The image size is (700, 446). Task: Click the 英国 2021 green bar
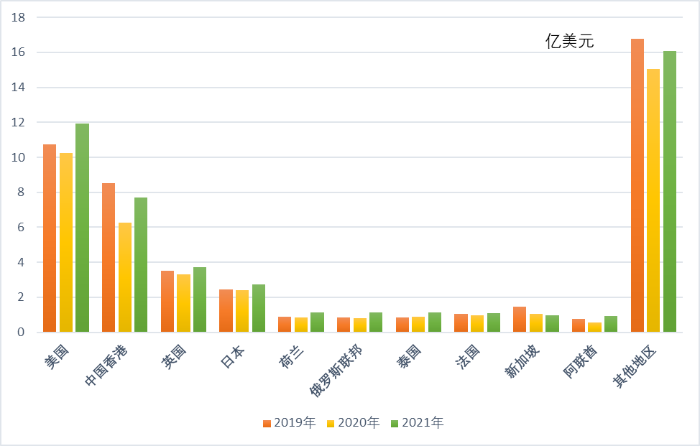(200, 300)
